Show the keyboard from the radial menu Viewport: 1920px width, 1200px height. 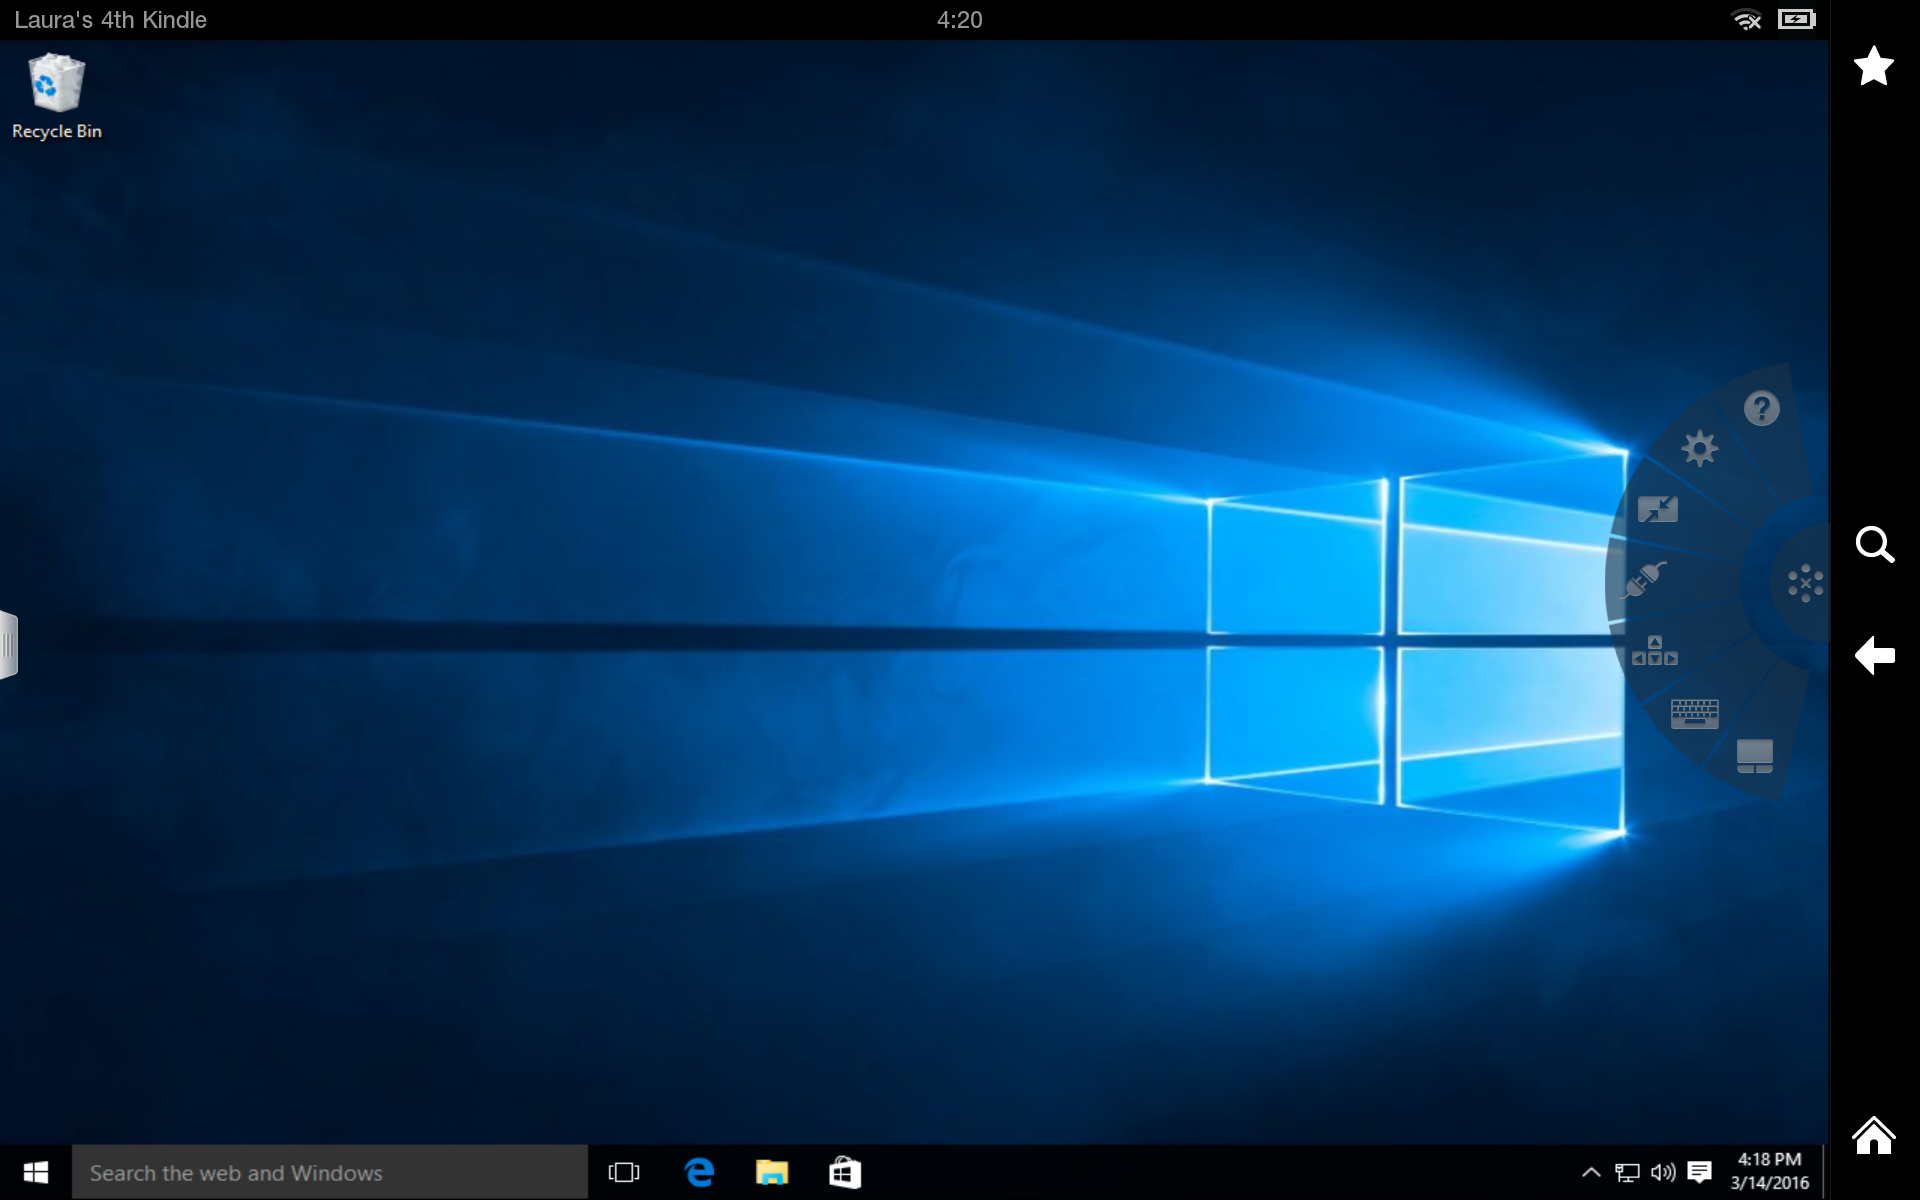1694,713
